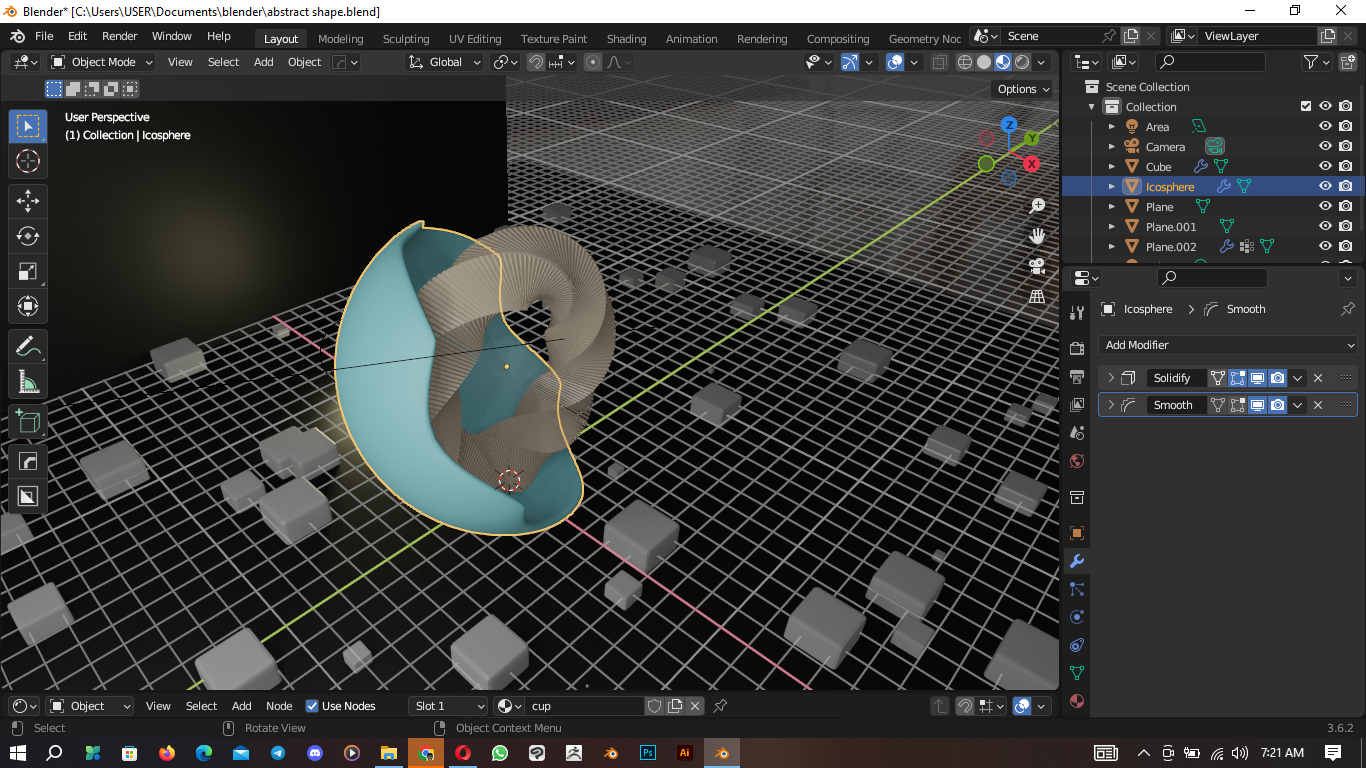Switch to Sculpting workspace tab

406,39
